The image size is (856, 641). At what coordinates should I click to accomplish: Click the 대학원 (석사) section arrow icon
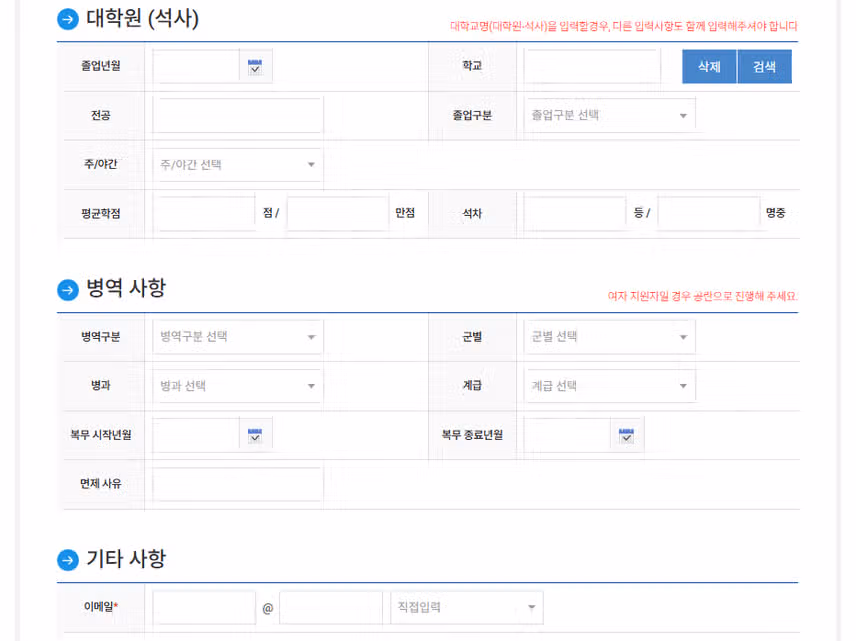[68, 19]
